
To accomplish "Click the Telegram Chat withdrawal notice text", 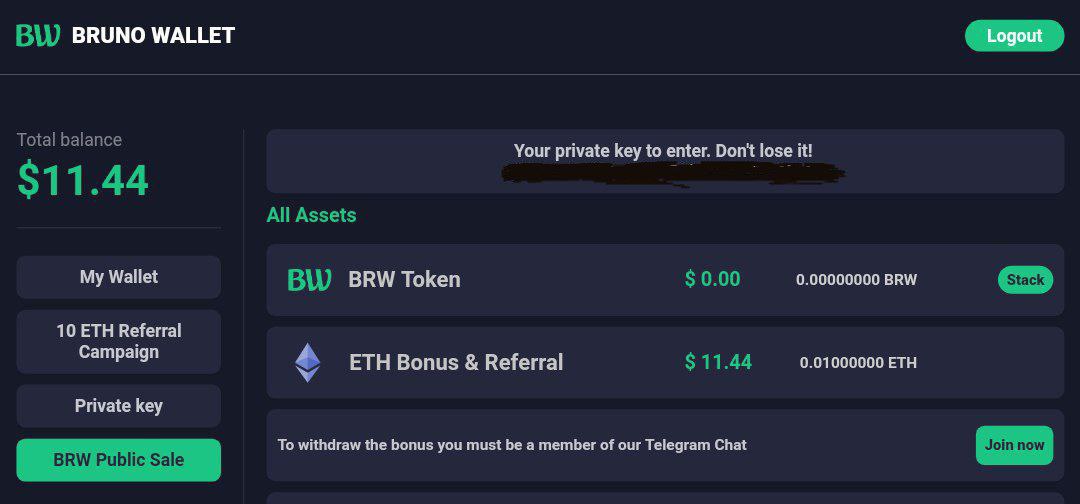I will click(x=512, y=445).
